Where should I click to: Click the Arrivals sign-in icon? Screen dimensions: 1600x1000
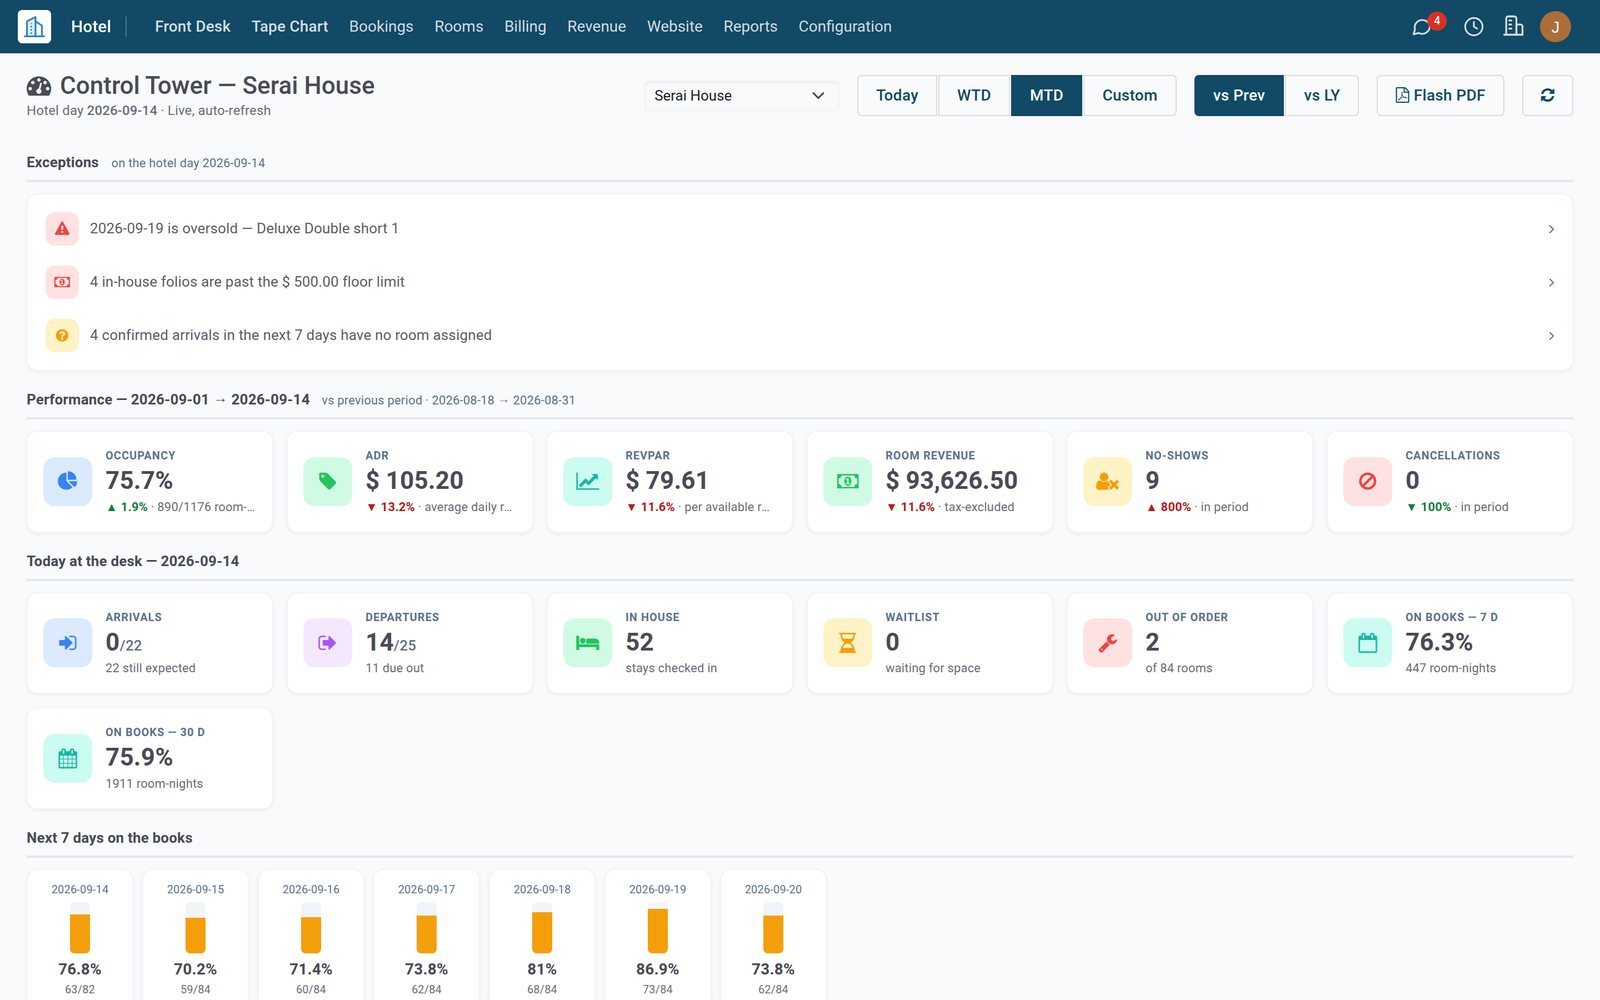click(68, 643)
